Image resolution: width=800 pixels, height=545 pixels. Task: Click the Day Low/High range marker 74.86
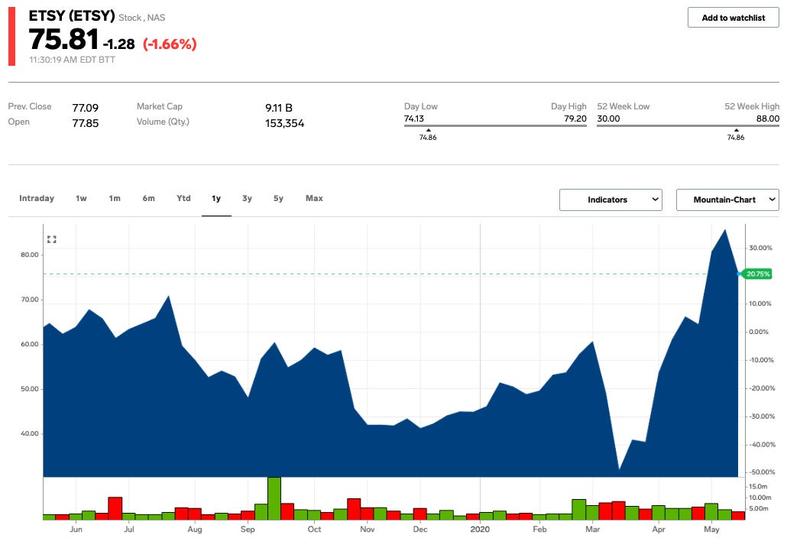pyautogui.click(x=428, y=137)
